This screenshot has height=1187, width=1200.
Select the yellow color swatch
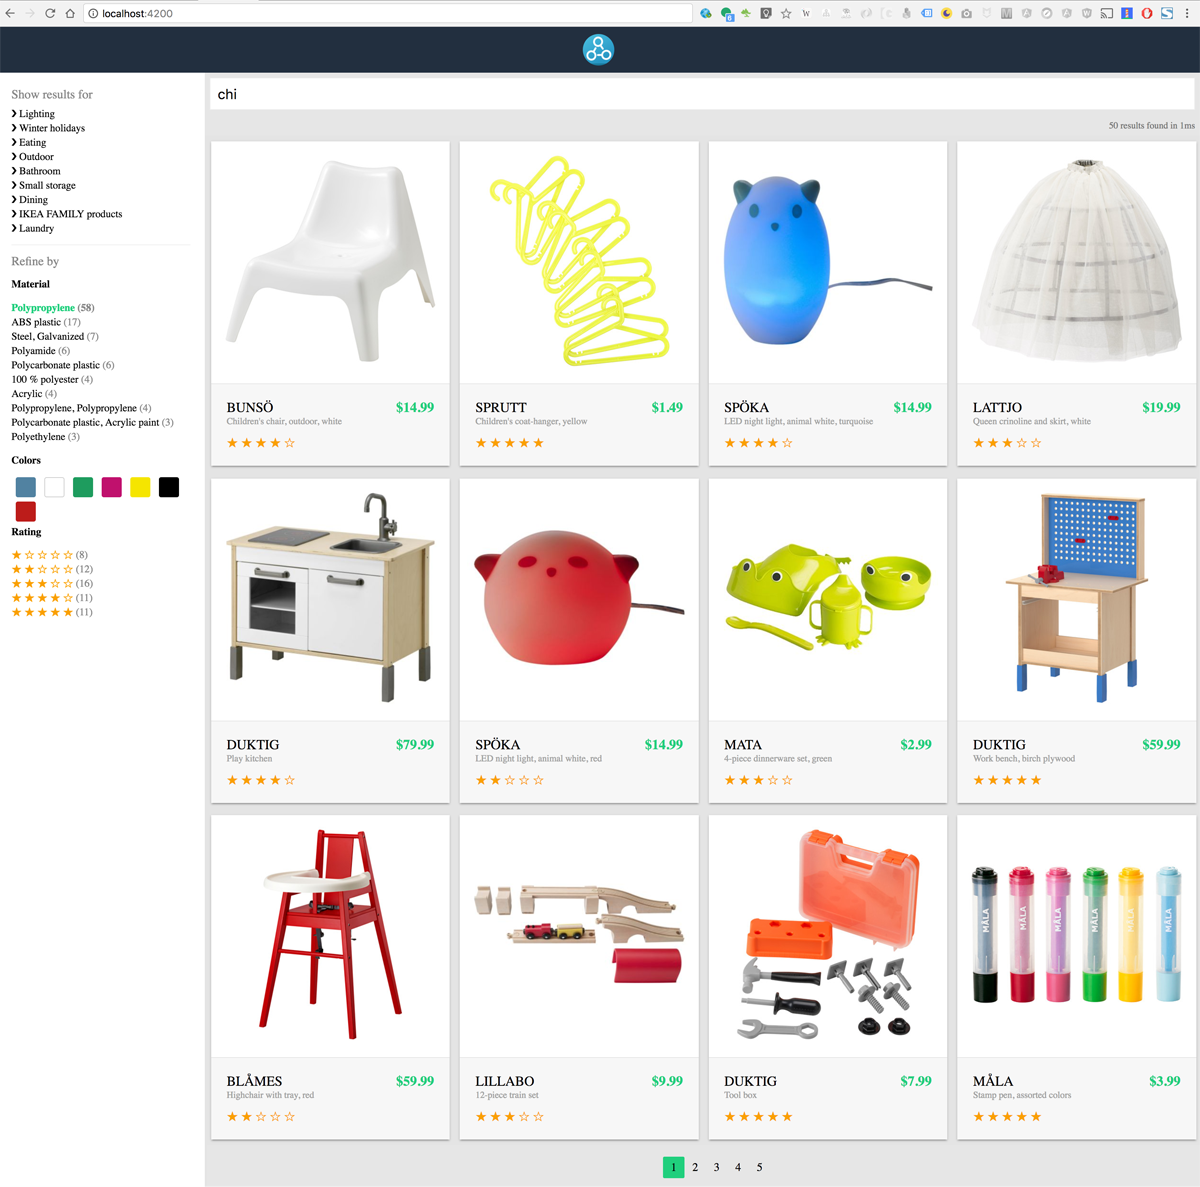tap(140, 487)
